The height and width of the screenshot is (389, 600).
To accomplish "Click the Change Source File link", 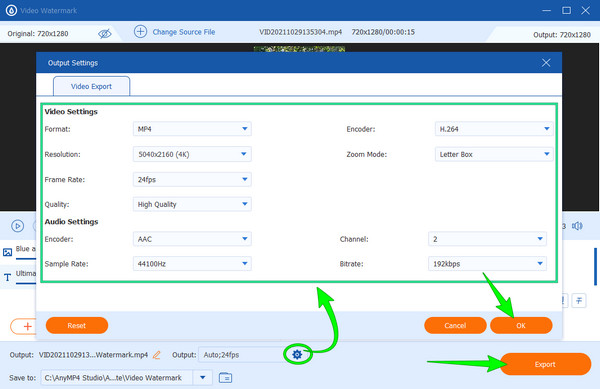I will point(184,32).
